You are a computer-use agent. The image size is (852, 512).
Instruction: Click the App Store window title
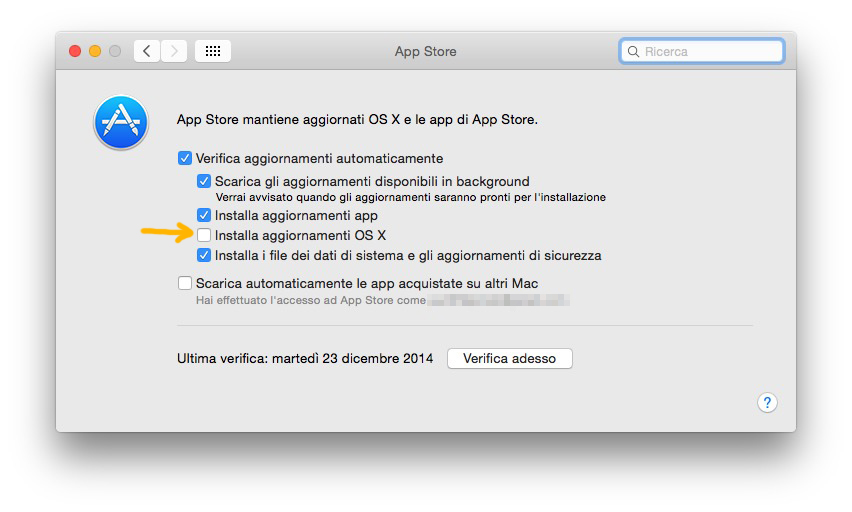(x=426, y=51)
